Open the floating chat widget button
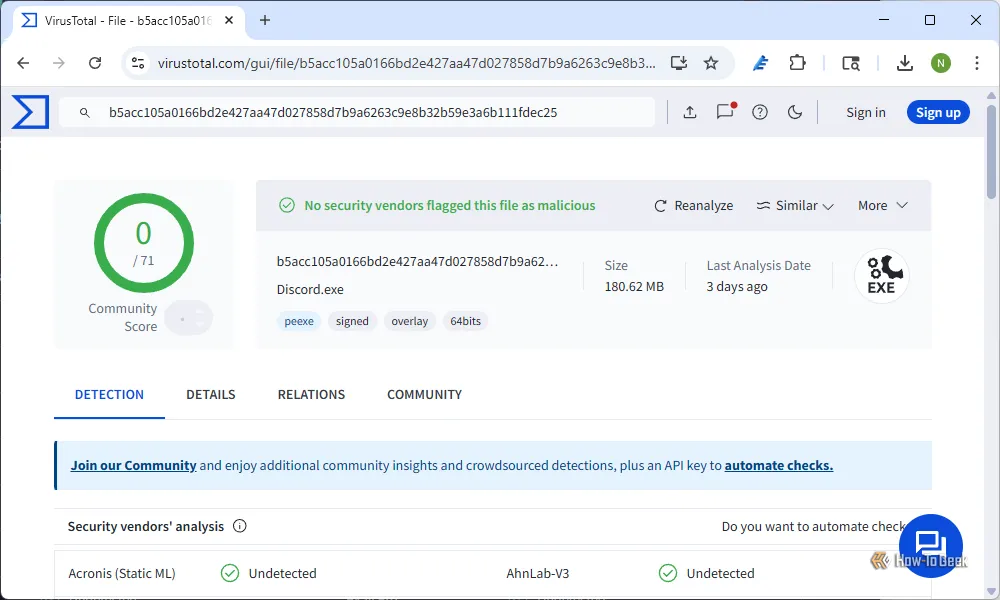Viewport: 1000px width, 600px height. pos(930,546)
